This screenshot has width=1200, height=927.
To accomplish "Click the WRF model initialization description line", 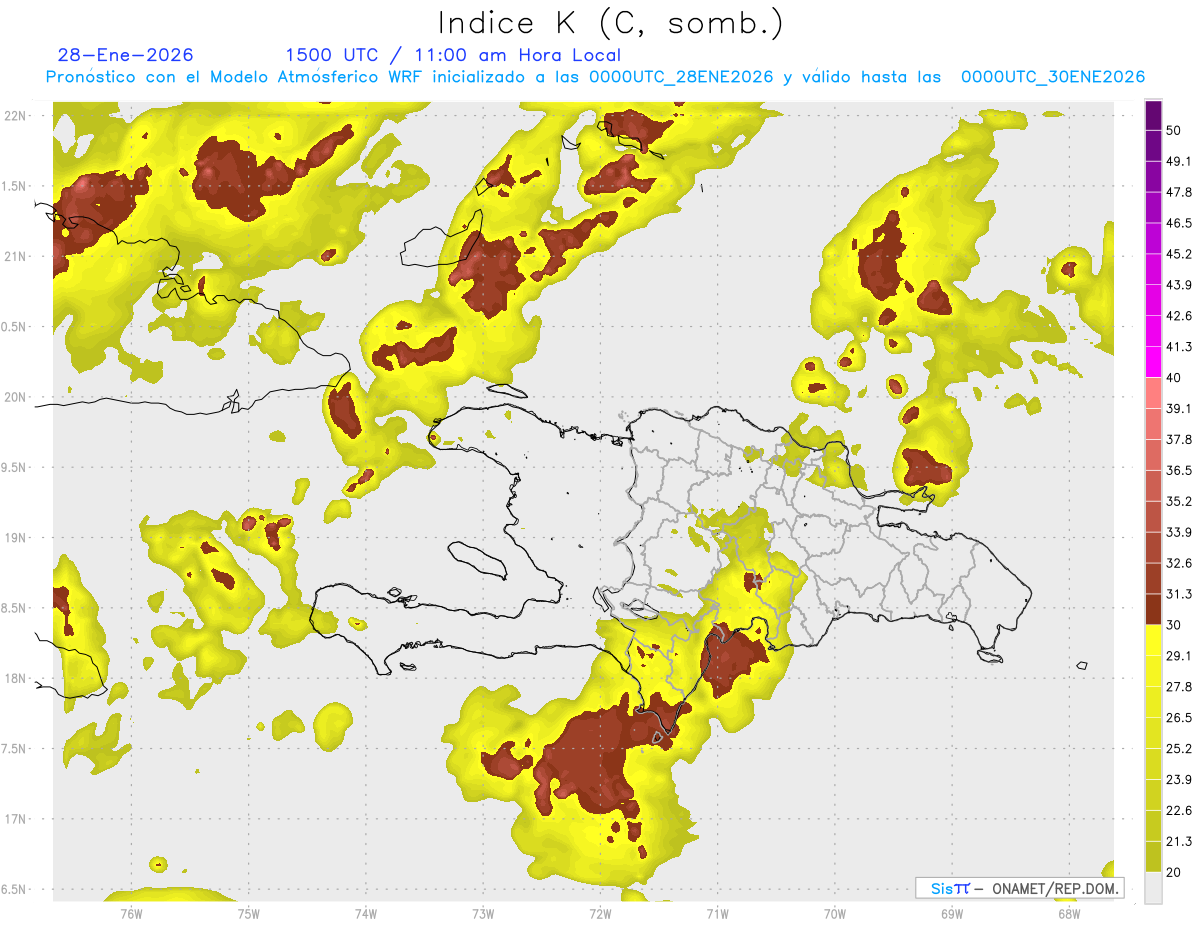I will tap(595, 77).
